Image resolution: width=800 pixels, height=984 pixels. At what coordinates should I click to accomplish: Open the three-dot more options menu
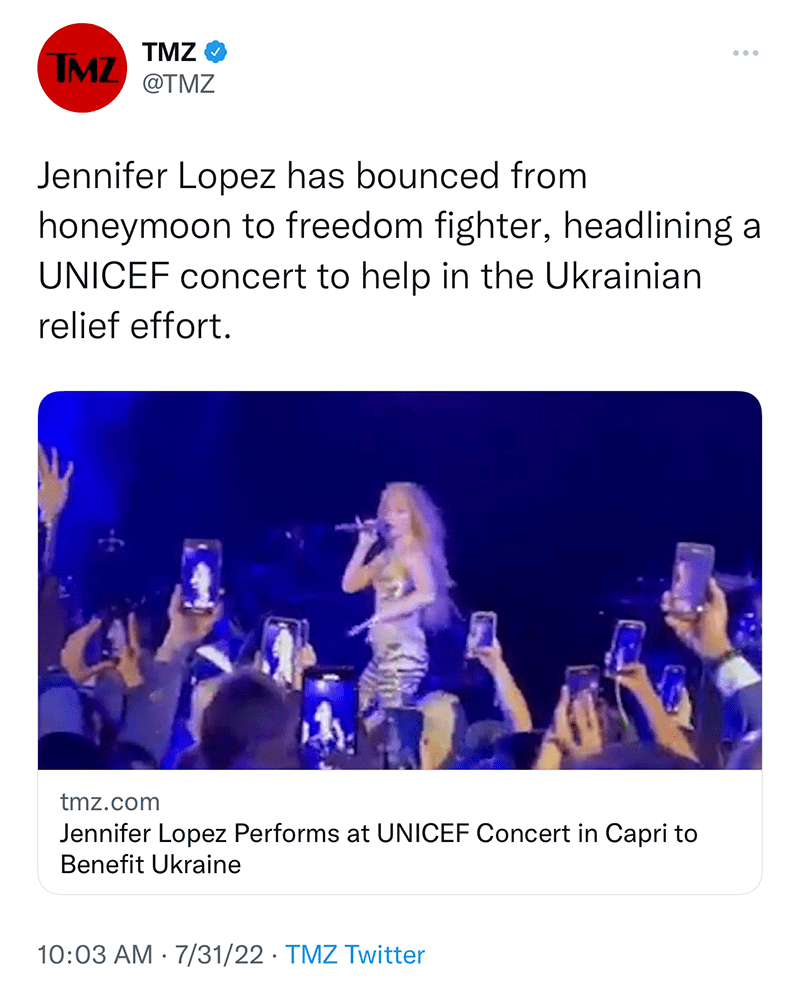tap(744, 52)
